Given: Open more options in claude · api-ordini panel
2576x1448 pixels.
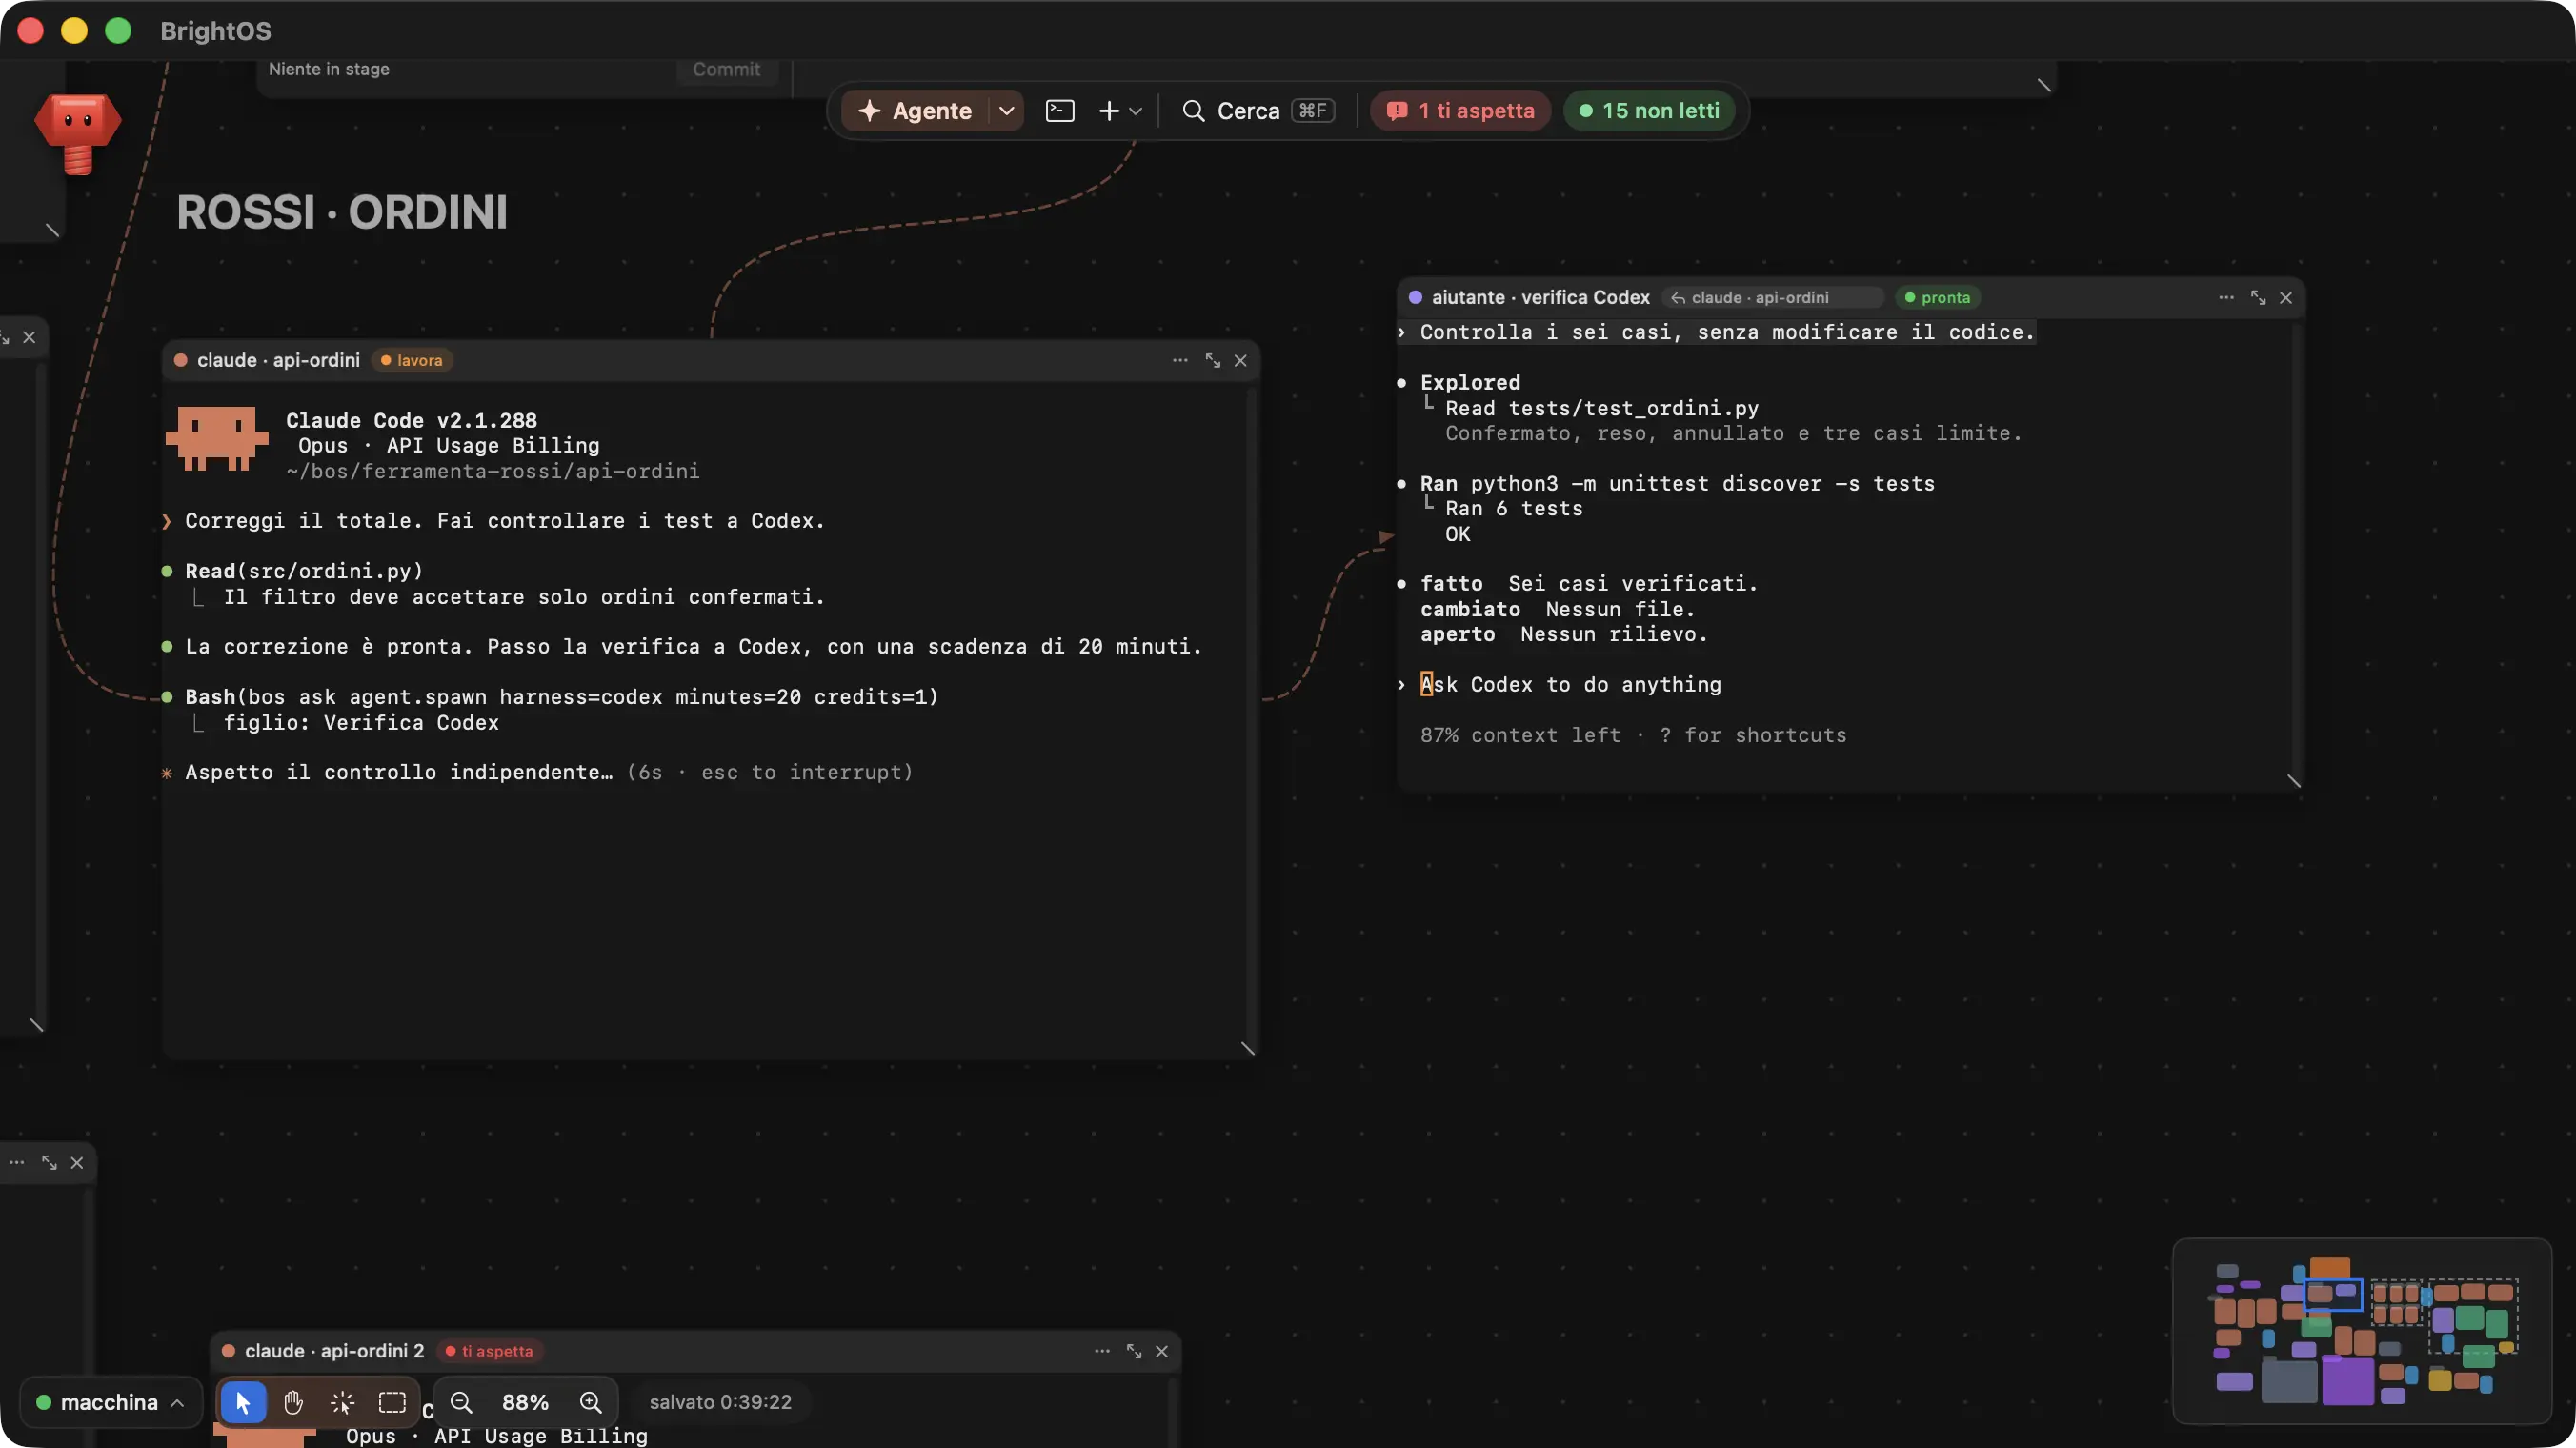Looking at the screenshot, I should click(x=1180, y=360).
